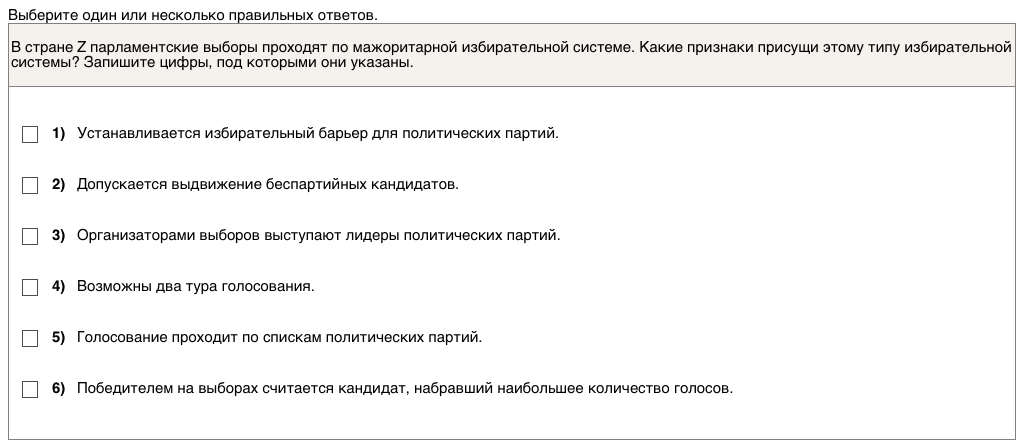Click the answer text starting with Организаторами выборов

click(x=318, y=235)
